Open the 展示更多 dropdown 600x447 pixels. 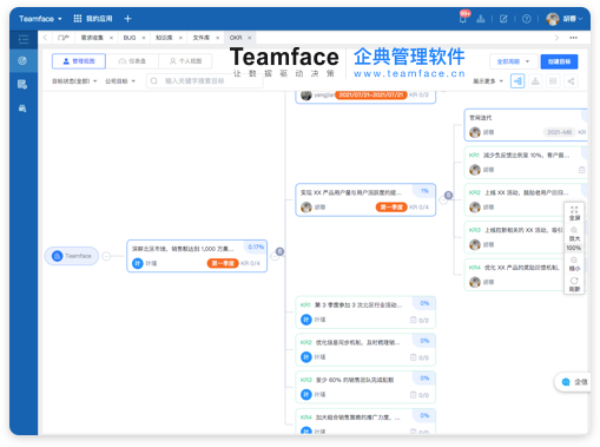(488, 81)
